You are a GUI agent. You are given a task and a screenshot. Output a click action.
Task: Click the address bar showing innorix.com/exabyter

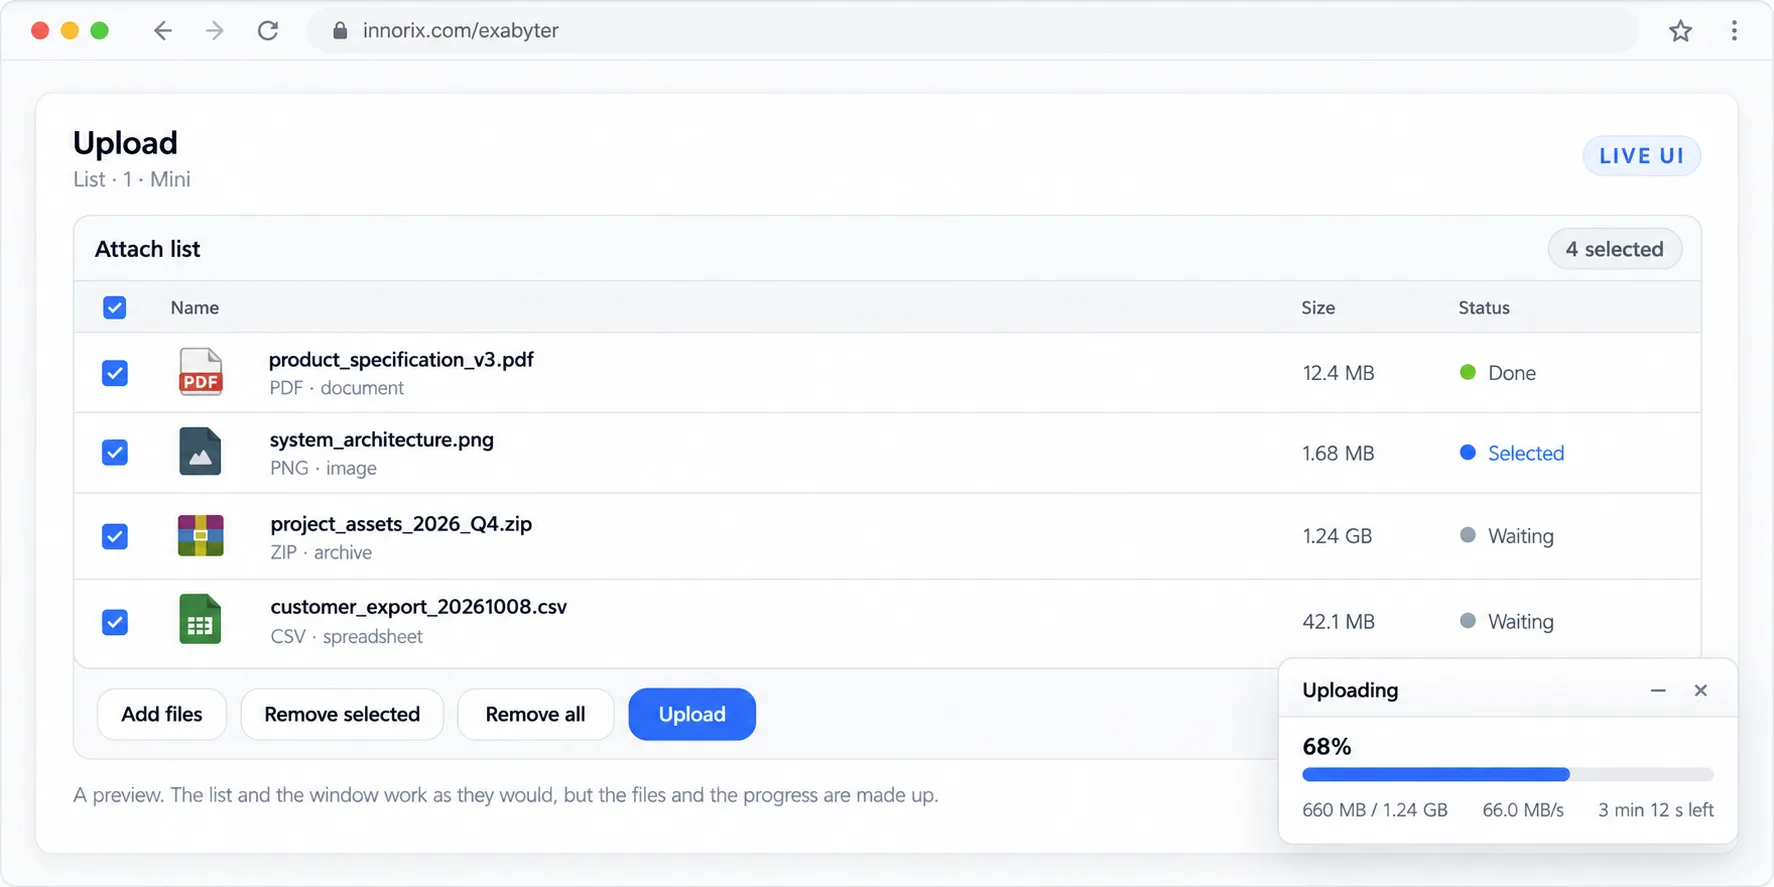pyautogui.click(x=972, y=30)
